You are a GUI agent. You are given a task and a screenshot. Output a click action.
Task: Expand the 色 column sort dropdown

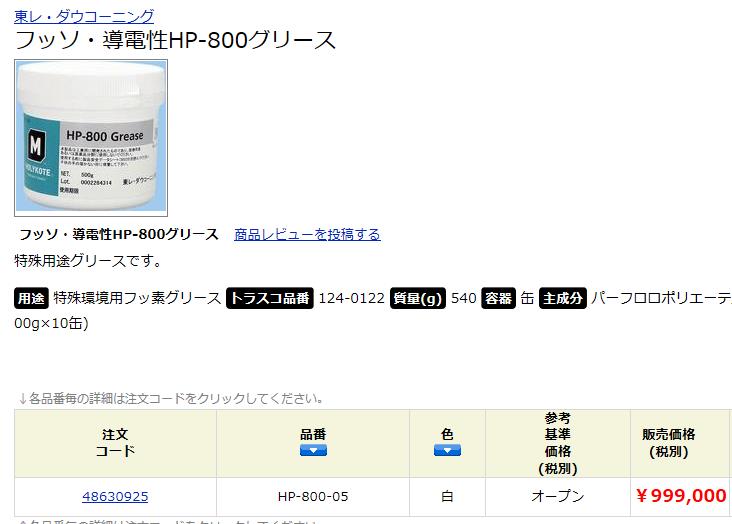(447, 450)
